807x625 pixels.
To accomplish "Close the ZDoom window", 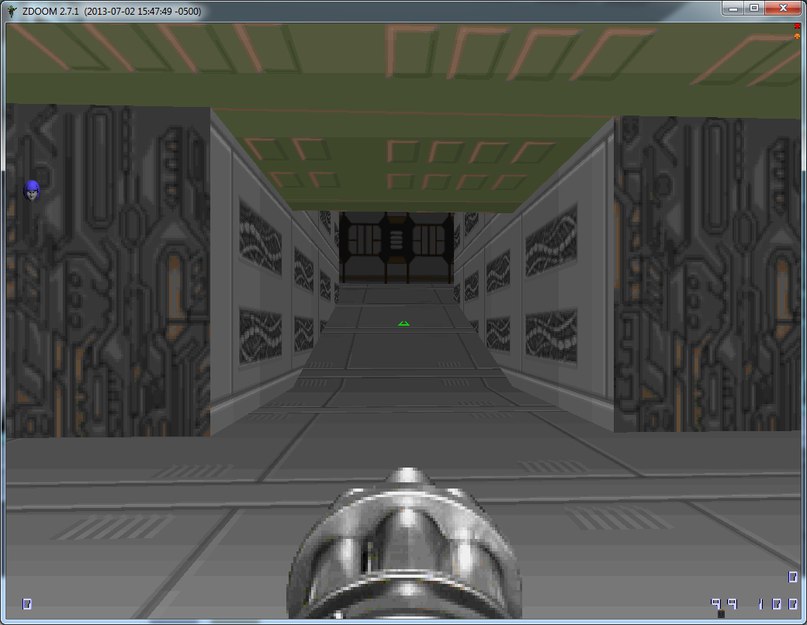I will [783, 8].
